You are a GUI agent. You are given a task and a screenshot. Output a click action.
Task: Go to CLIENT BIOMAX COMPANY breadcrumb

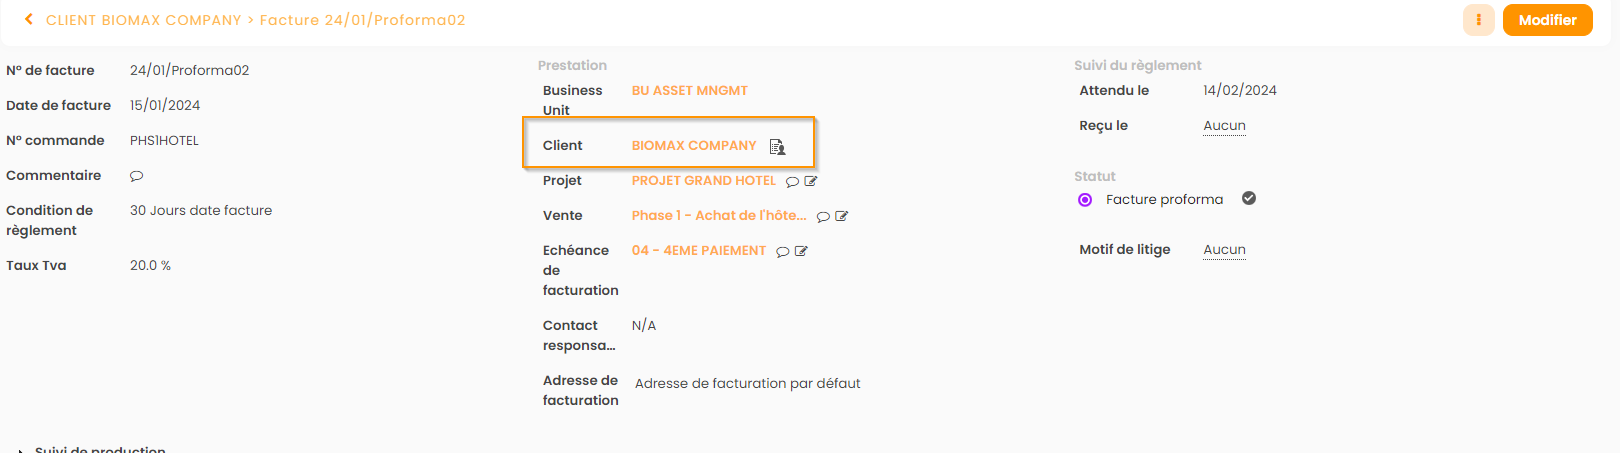[143, 20]
